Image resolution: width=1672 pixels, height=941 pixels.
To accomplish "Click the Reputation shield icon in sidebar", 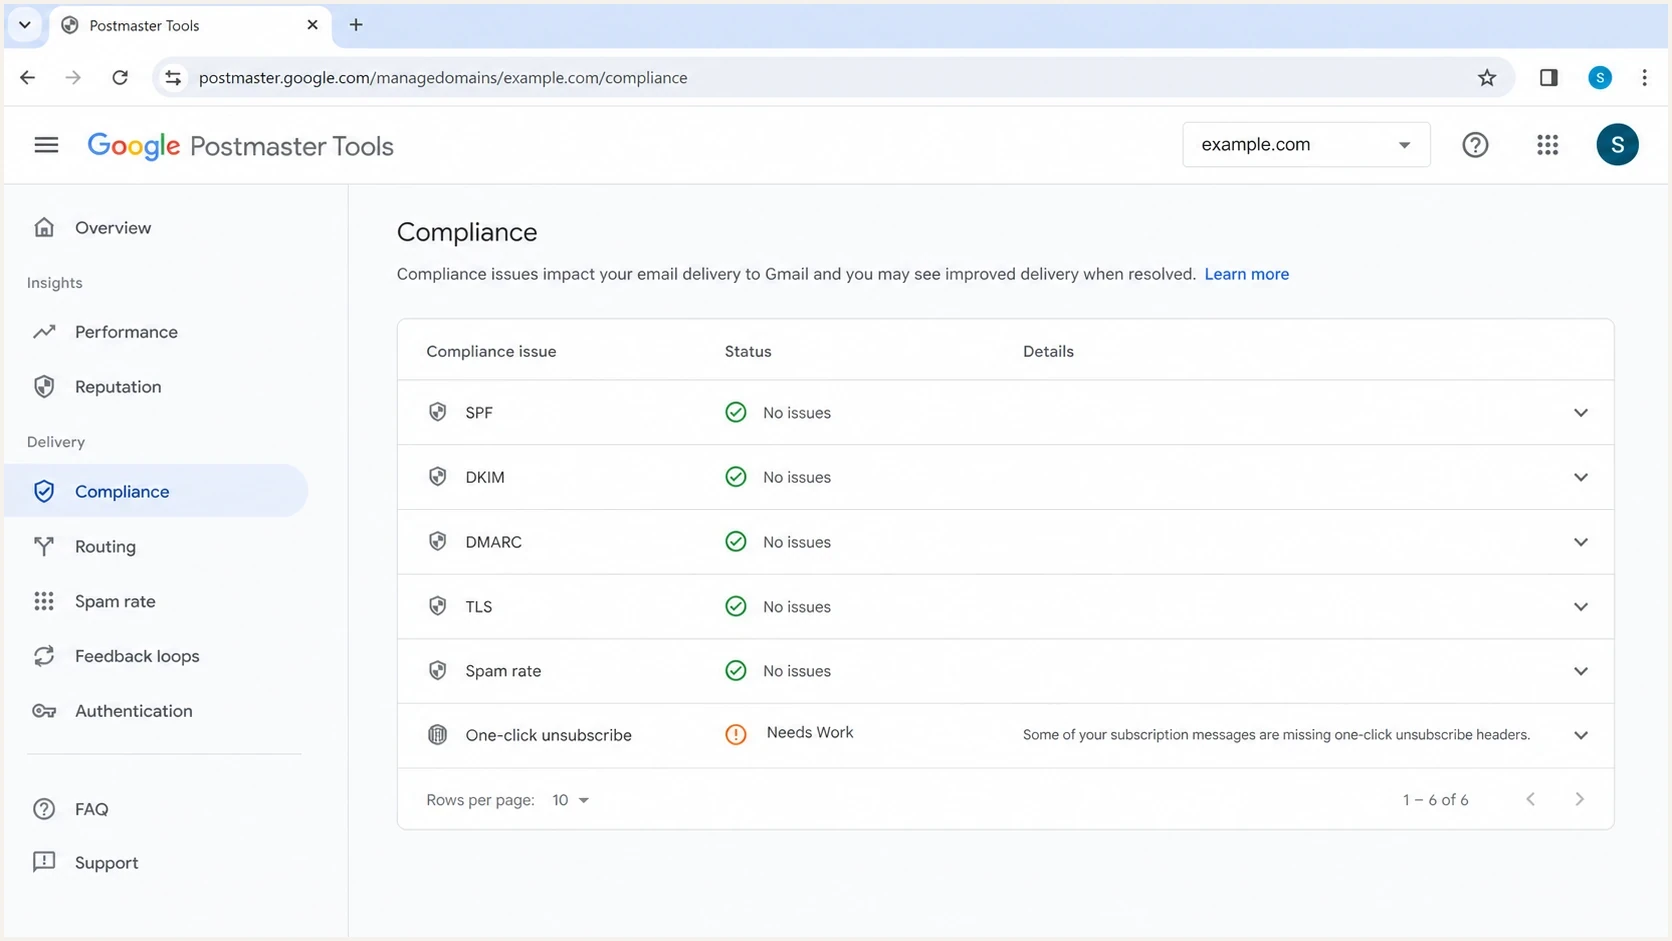I will coord(44,387).
